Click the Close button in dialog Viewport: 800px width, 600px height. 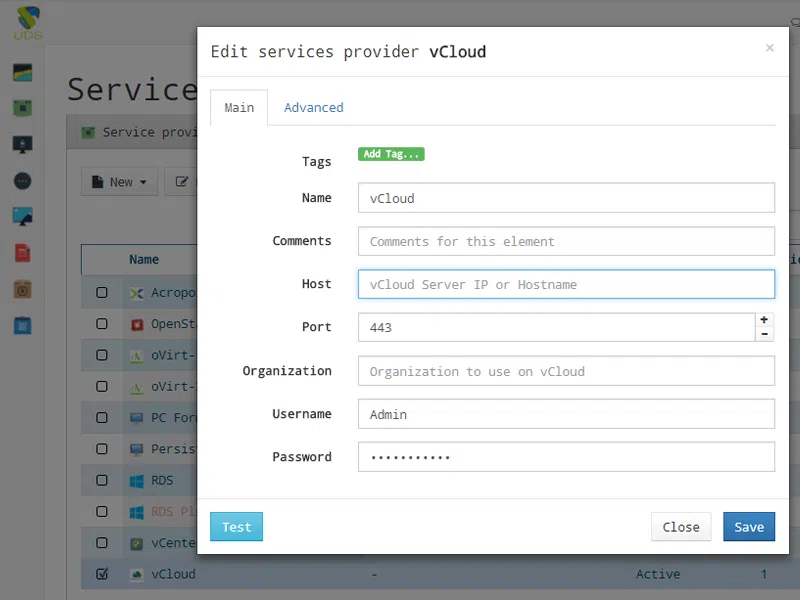[x=681, y=527]
